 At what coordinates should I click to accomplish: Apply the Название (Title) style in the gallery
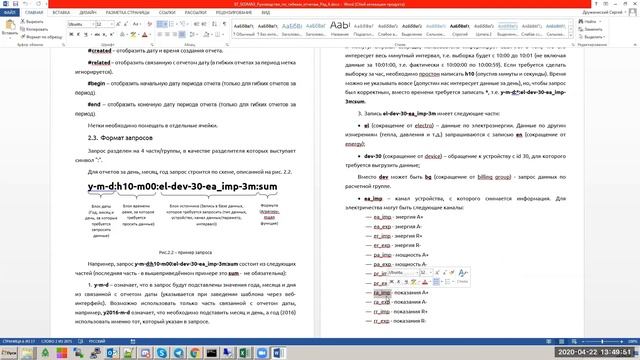pos(340,30)
